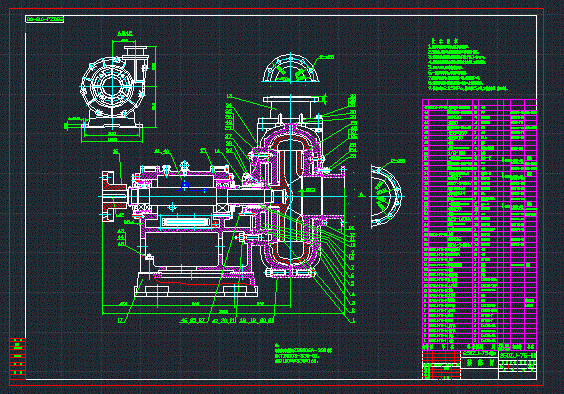Click the title block at the bottom right
This screenshot has width=564, height=394.
[479, 365]
